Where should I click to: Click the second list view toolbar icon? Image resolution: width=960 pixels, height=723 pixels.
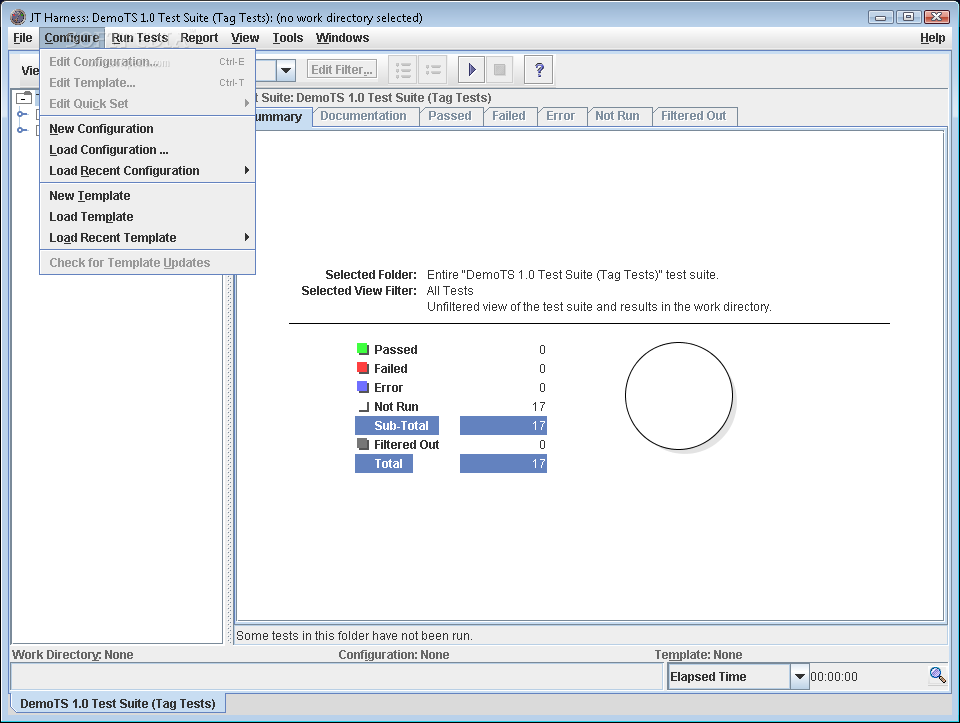[x=433, y=70]
